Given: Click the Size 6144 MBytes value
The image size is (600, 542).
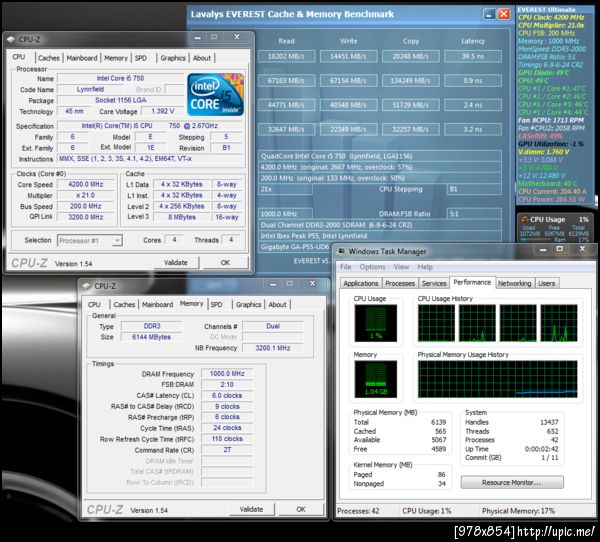Looking at the screenshot, I should click(x=151, y=337).
